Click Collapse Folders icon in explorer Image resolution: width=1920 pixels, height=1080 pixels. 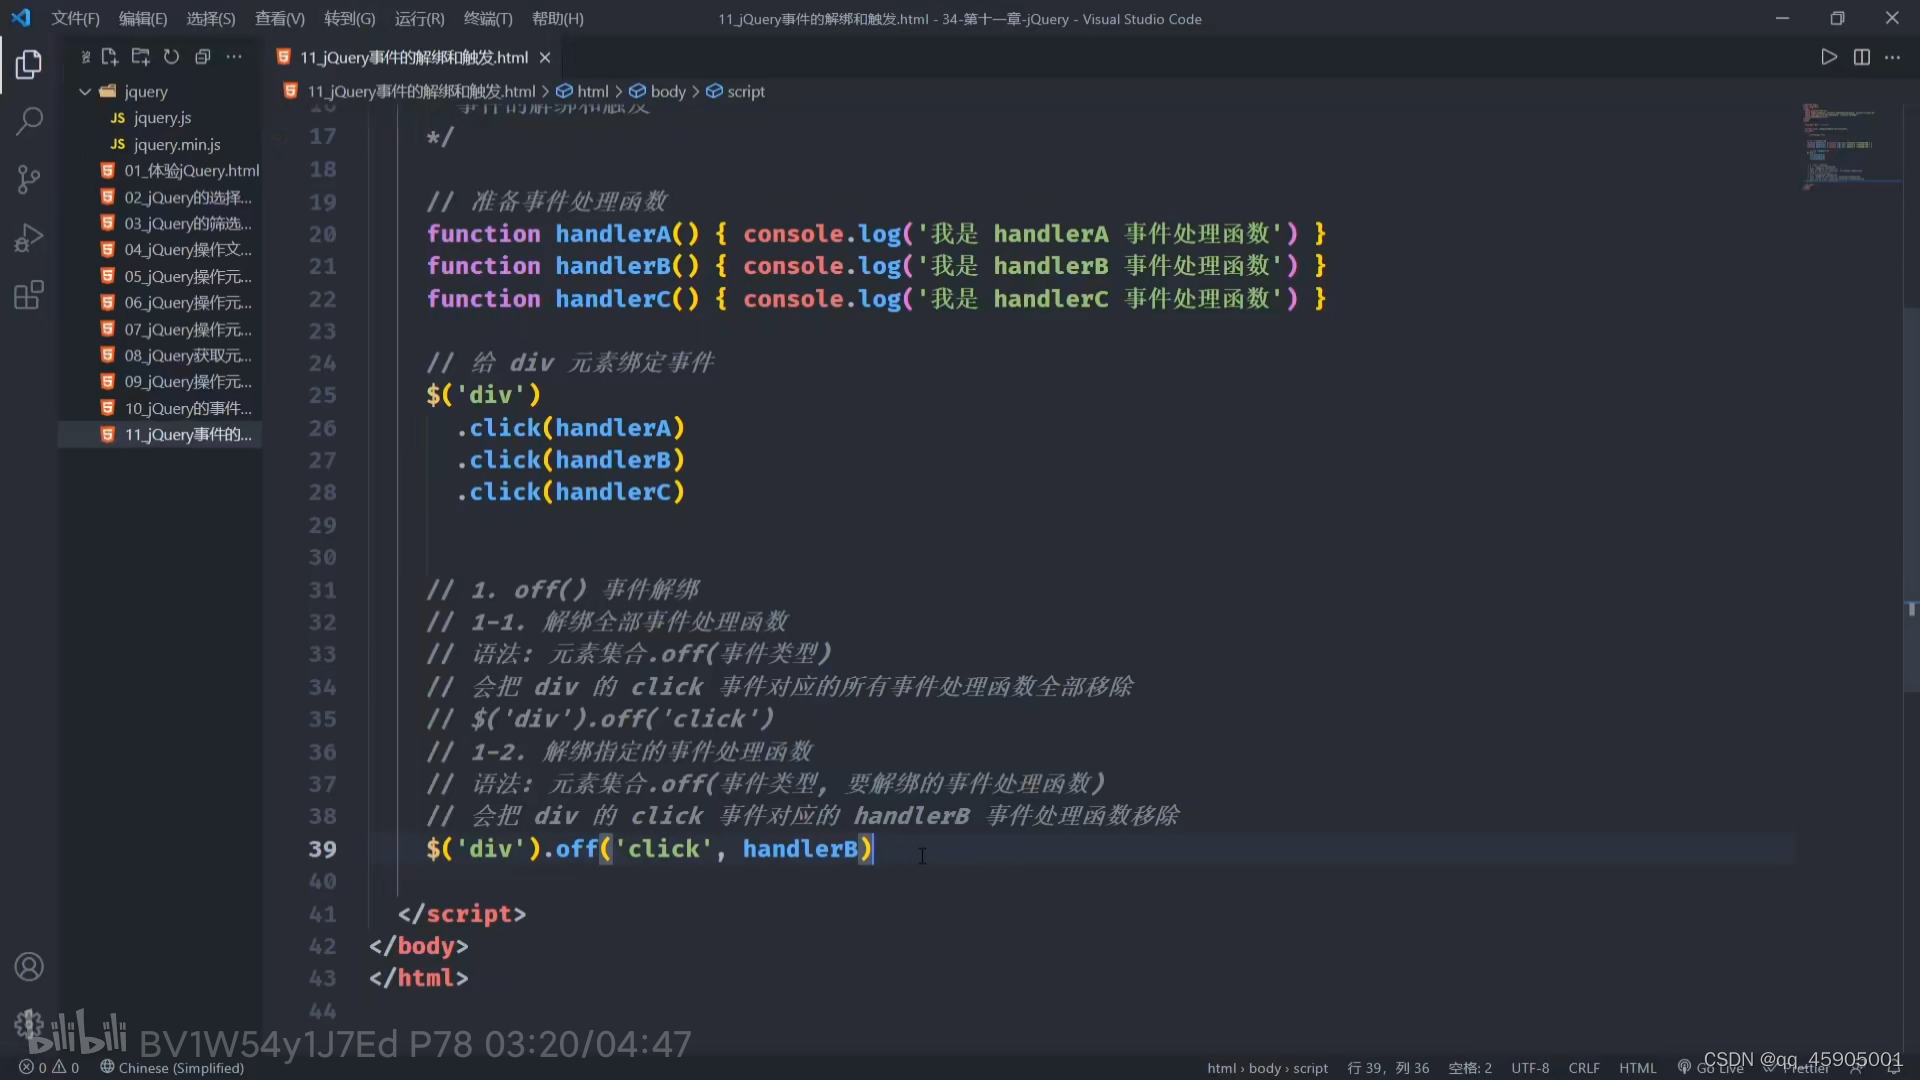click(x=203, y=57)
